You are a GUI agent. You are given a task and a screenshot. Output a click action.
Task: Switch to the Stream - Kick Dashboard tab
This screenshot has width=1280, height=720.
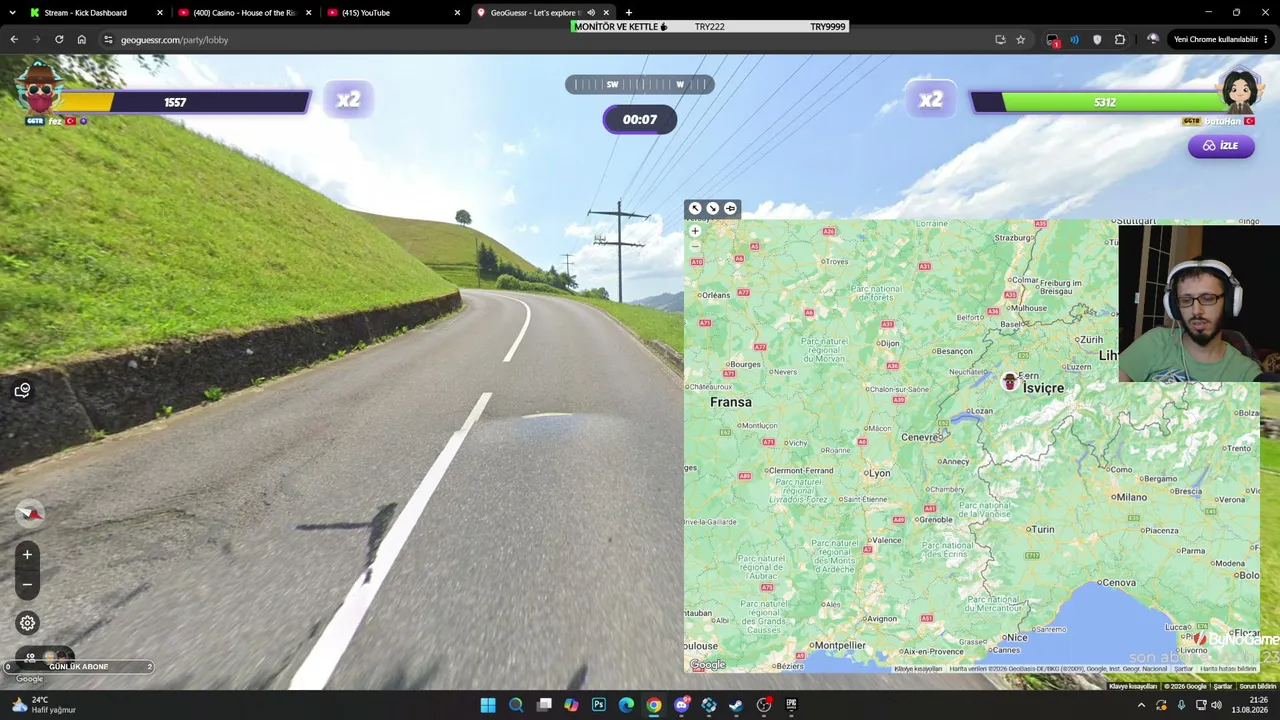coord(86,13)
